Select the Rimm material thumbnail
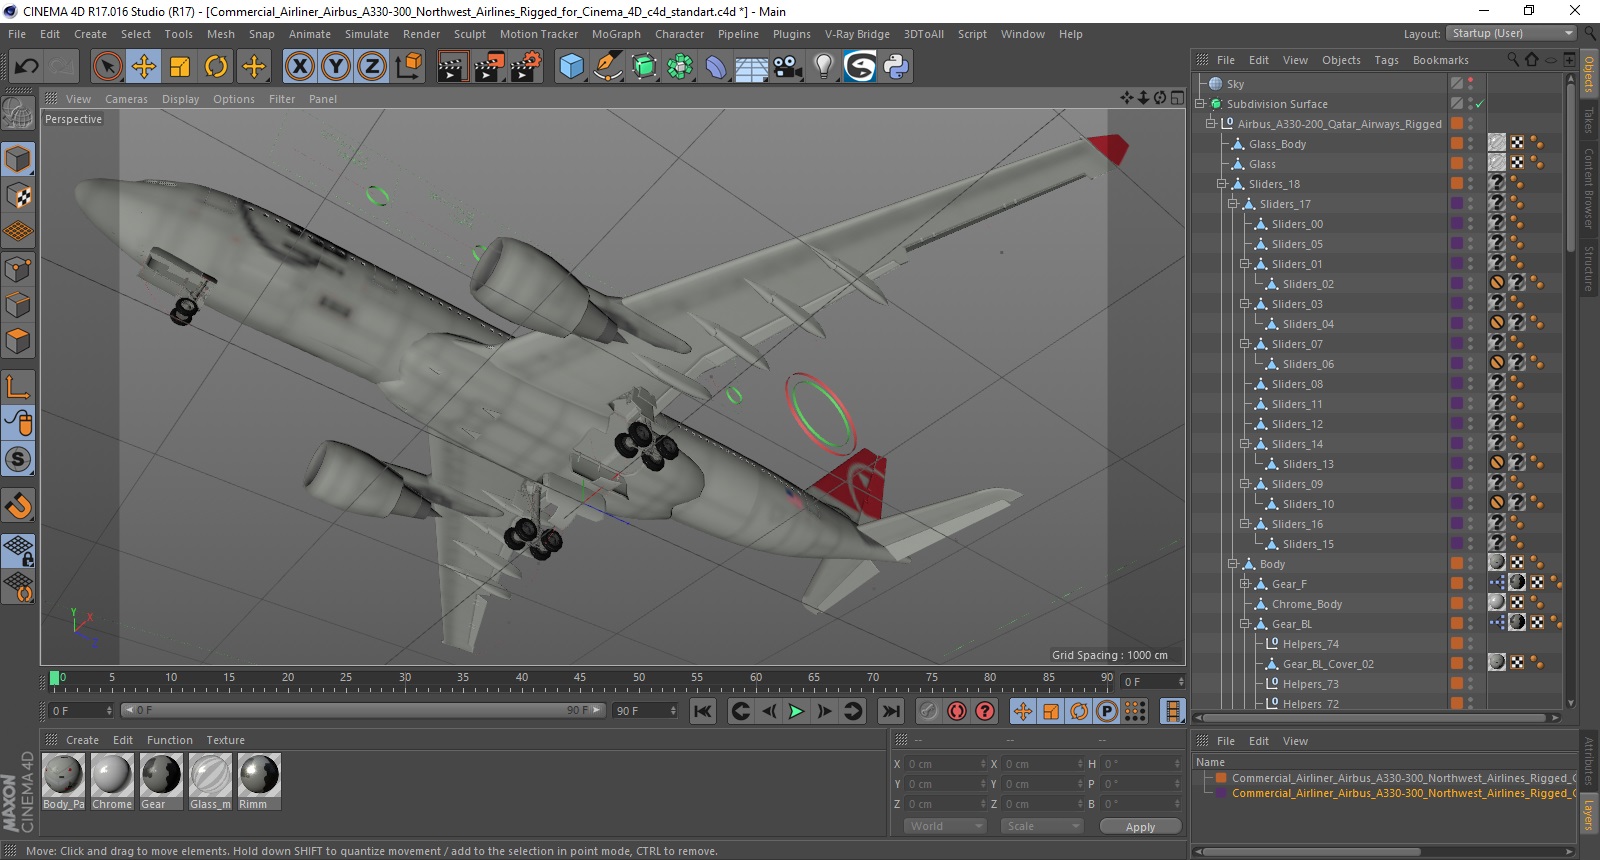Screen dimensions: 1600x860 259,782
